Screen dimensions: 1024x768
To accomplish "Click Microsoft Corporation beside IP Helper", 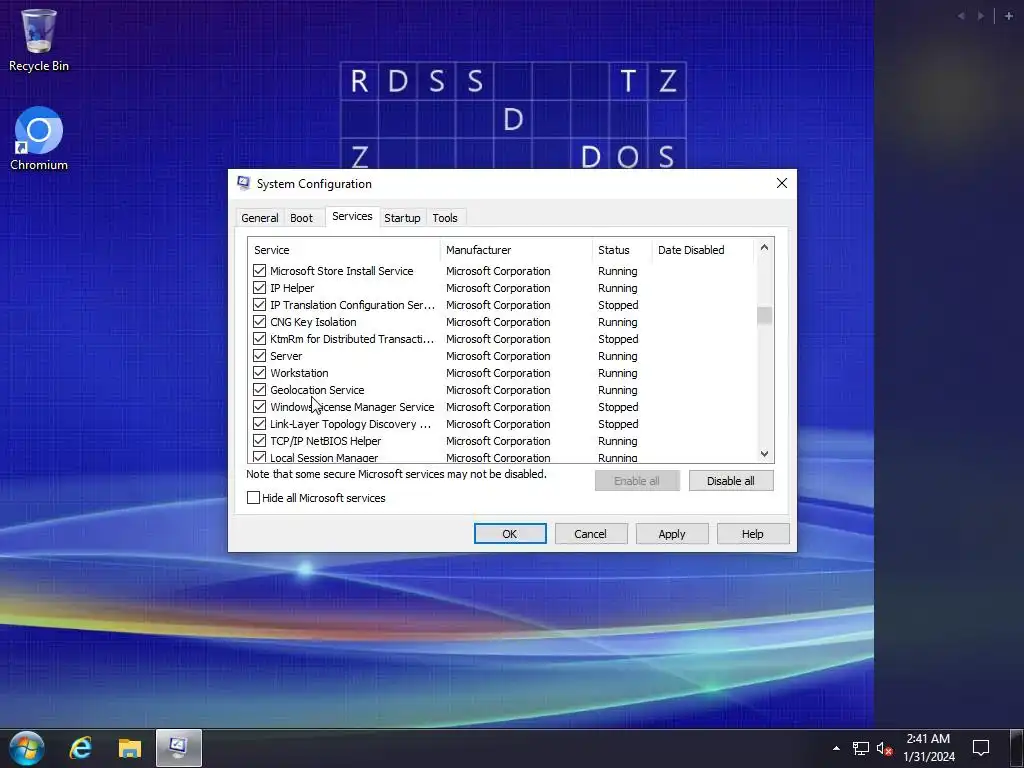I will (x=498, y=288).
